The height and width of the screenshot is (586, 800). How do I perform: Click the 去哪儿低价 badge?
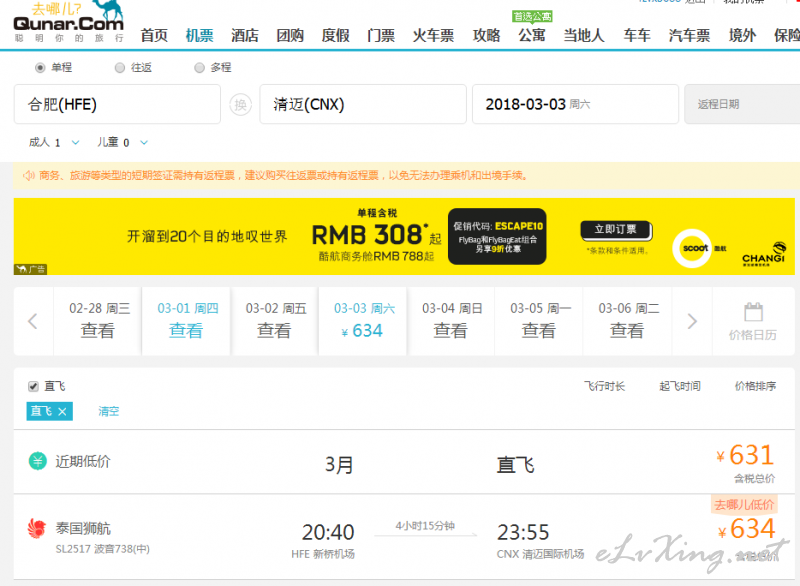pos(744,505)
